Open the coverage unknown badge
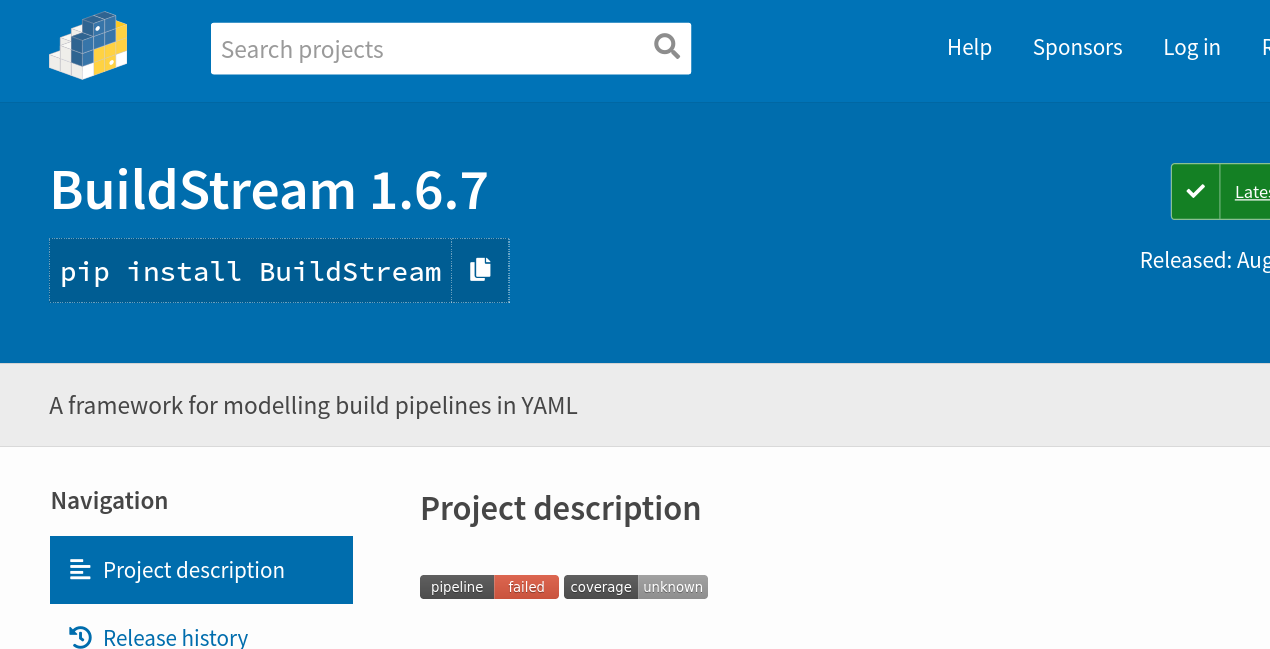The height and width of the screenshot is (649, 1270). (x=635, y=587)
